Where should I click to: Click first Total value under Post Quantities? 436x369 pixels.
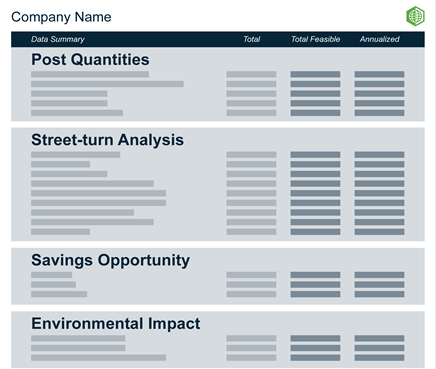(x=251, y=74)
